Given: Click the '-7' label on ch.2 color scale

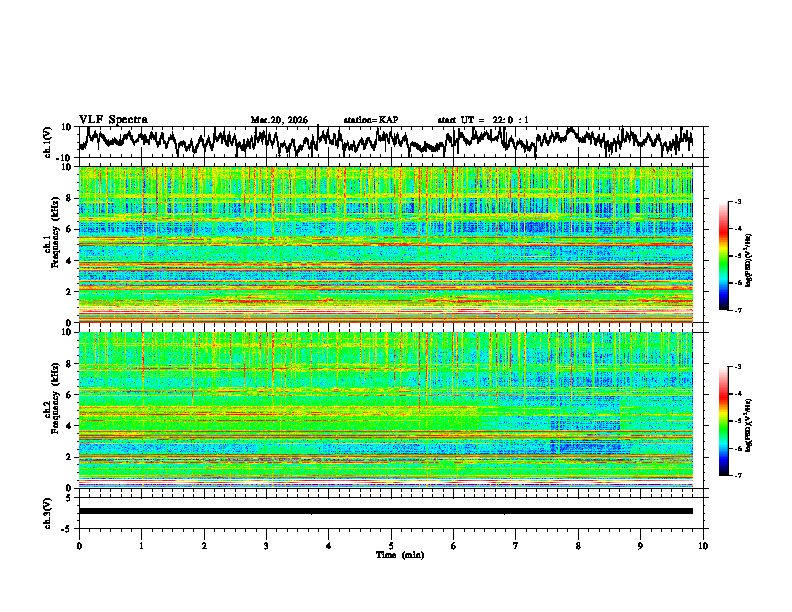Looking at the screenshot, I should tap(737, 476).
